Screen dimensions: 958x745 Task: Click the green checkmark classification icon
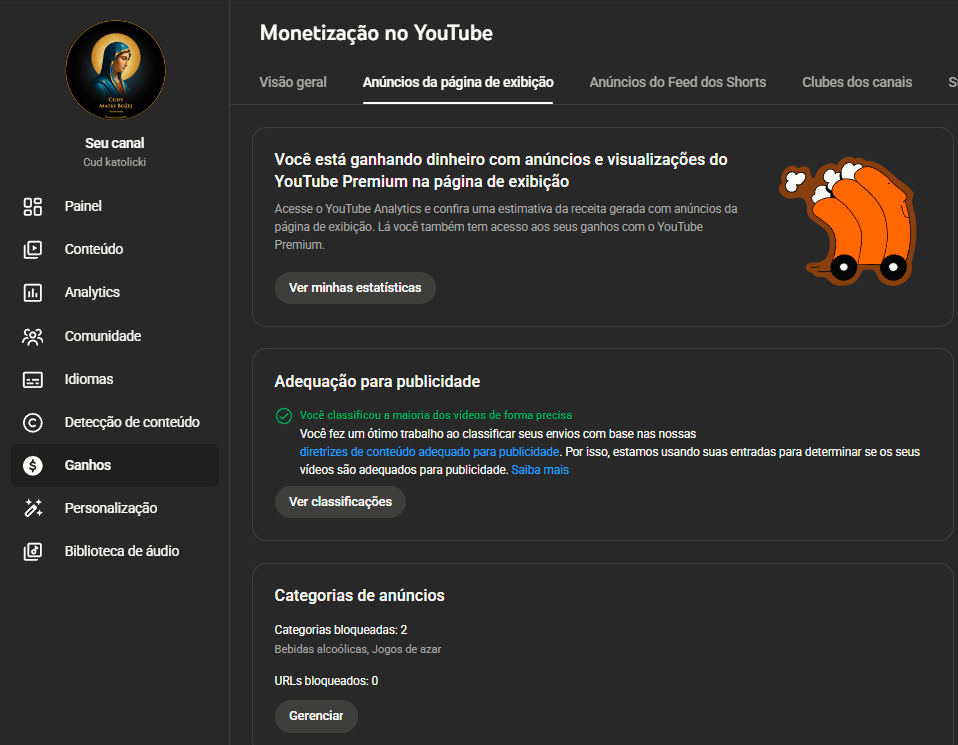[283, 416]
